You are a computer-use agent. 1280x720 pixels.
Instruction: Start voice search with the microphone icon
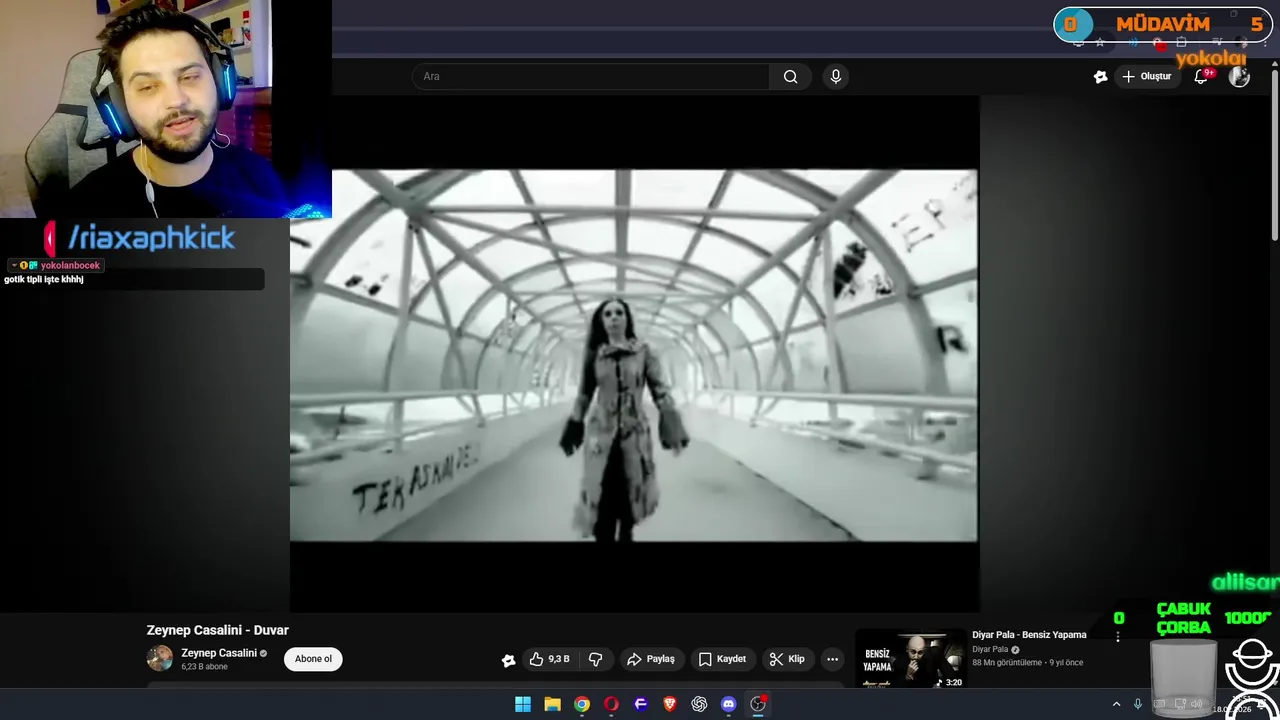tap(836, 77)
